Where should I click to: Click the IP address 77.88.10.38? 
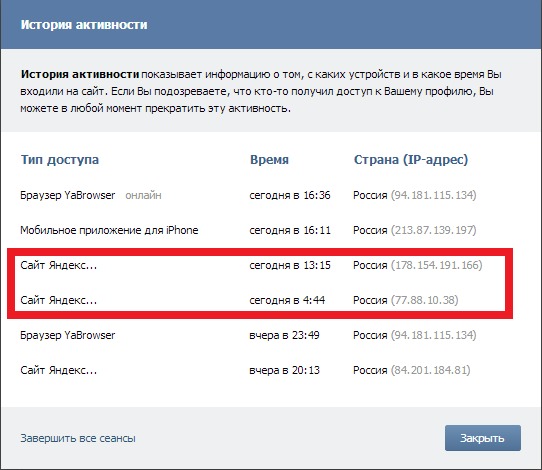[424, 300]
